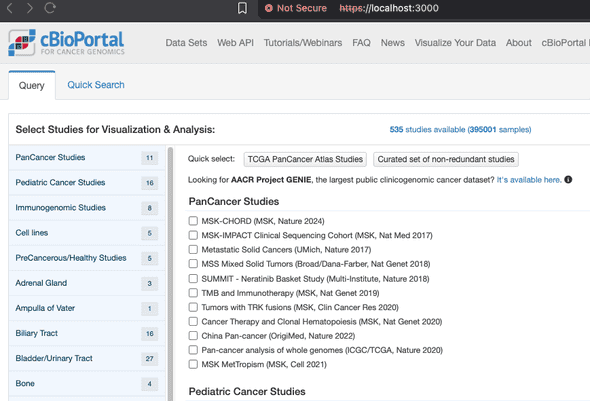Switch to the Quick Search tab
The height and width of the screenshot is (401, 590).
96,85
